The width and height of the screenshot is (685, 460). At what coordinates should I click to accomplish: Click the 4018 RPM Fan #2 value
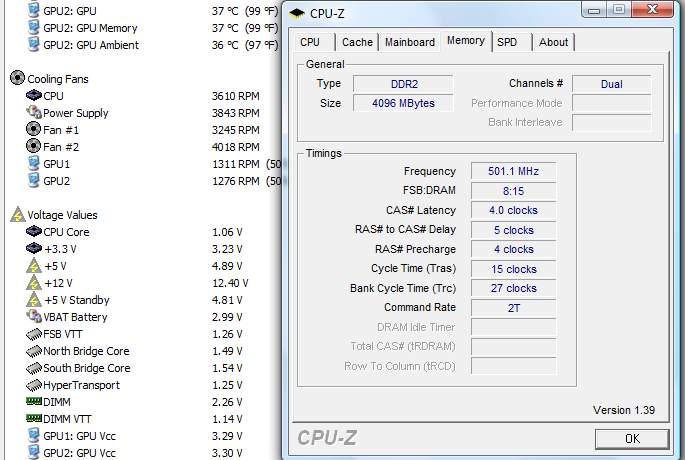236,147
